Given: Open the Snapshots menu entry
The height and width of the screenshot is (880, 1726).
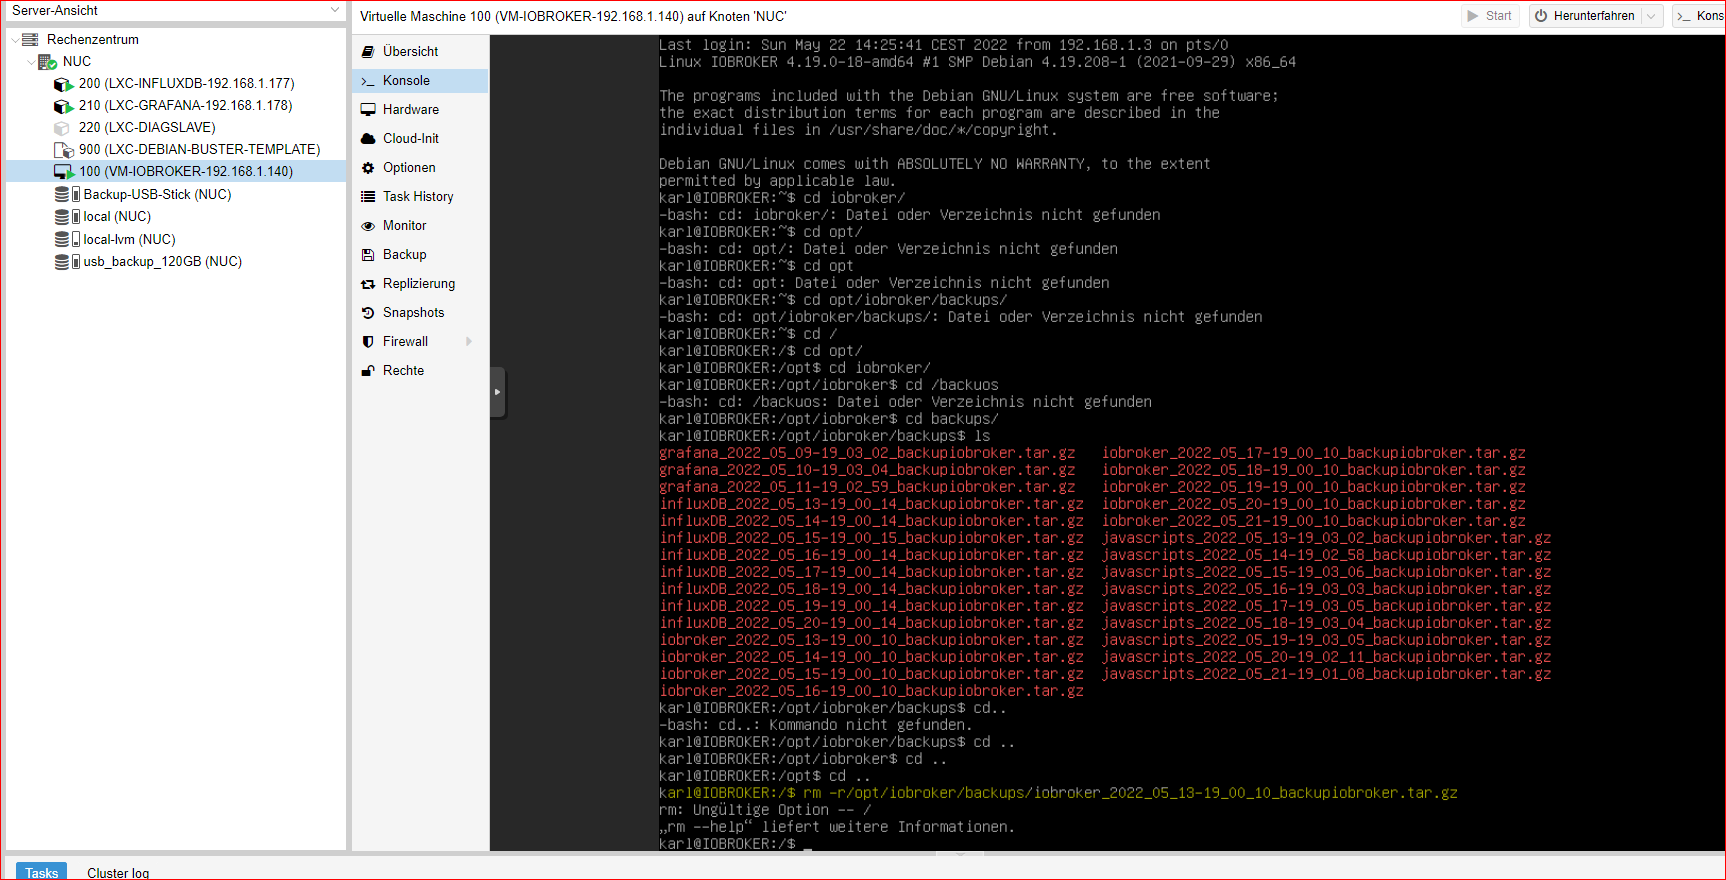Looking at the screenshot, I should (x=420, y=312).
